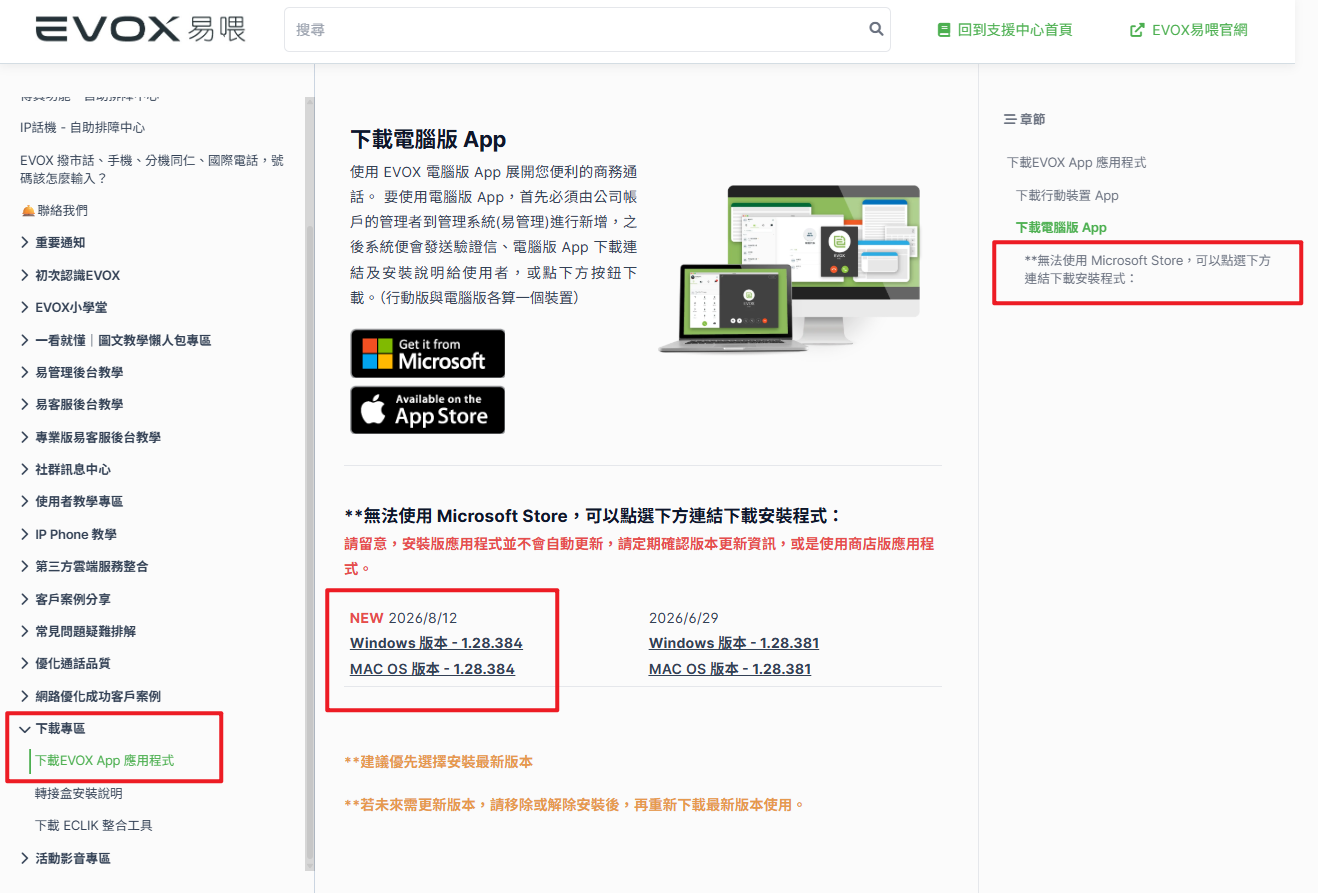Jump to **無法使用 Microsoft Store chapter link

point(1148,269)
